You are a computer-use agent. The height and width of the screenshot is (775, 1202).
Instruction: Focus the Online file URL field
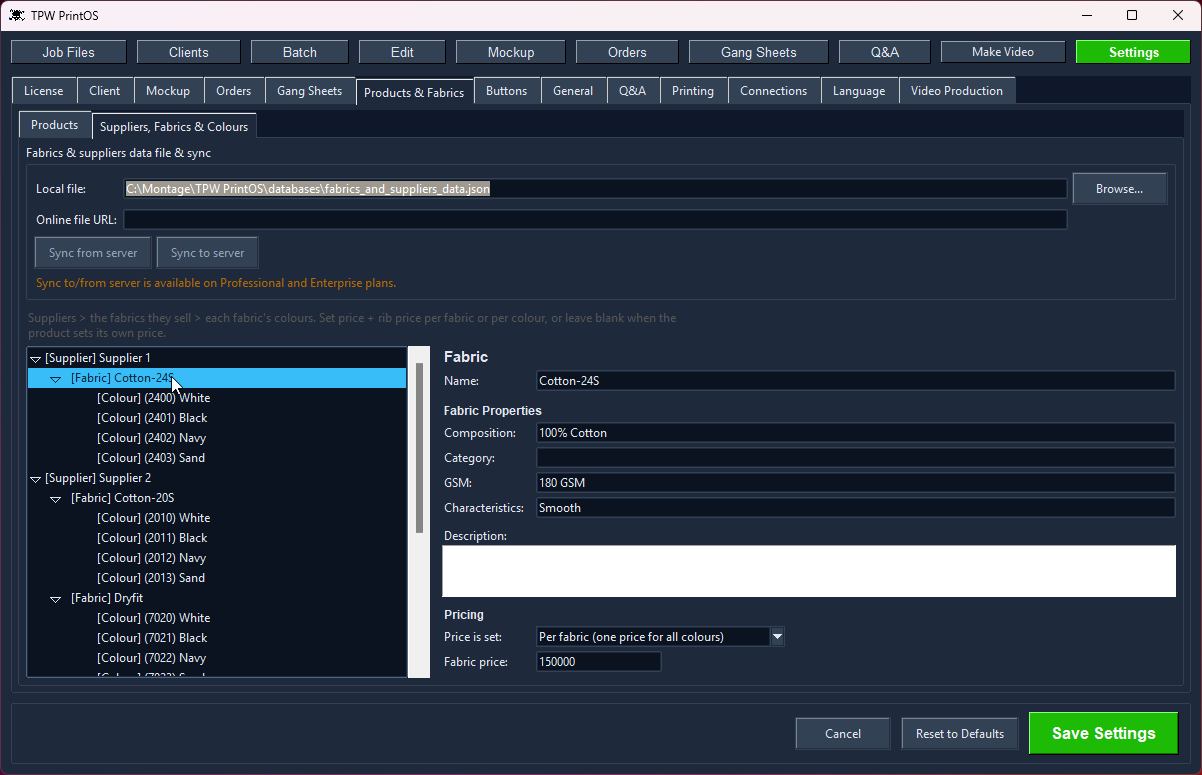click(x=595, y=219)
